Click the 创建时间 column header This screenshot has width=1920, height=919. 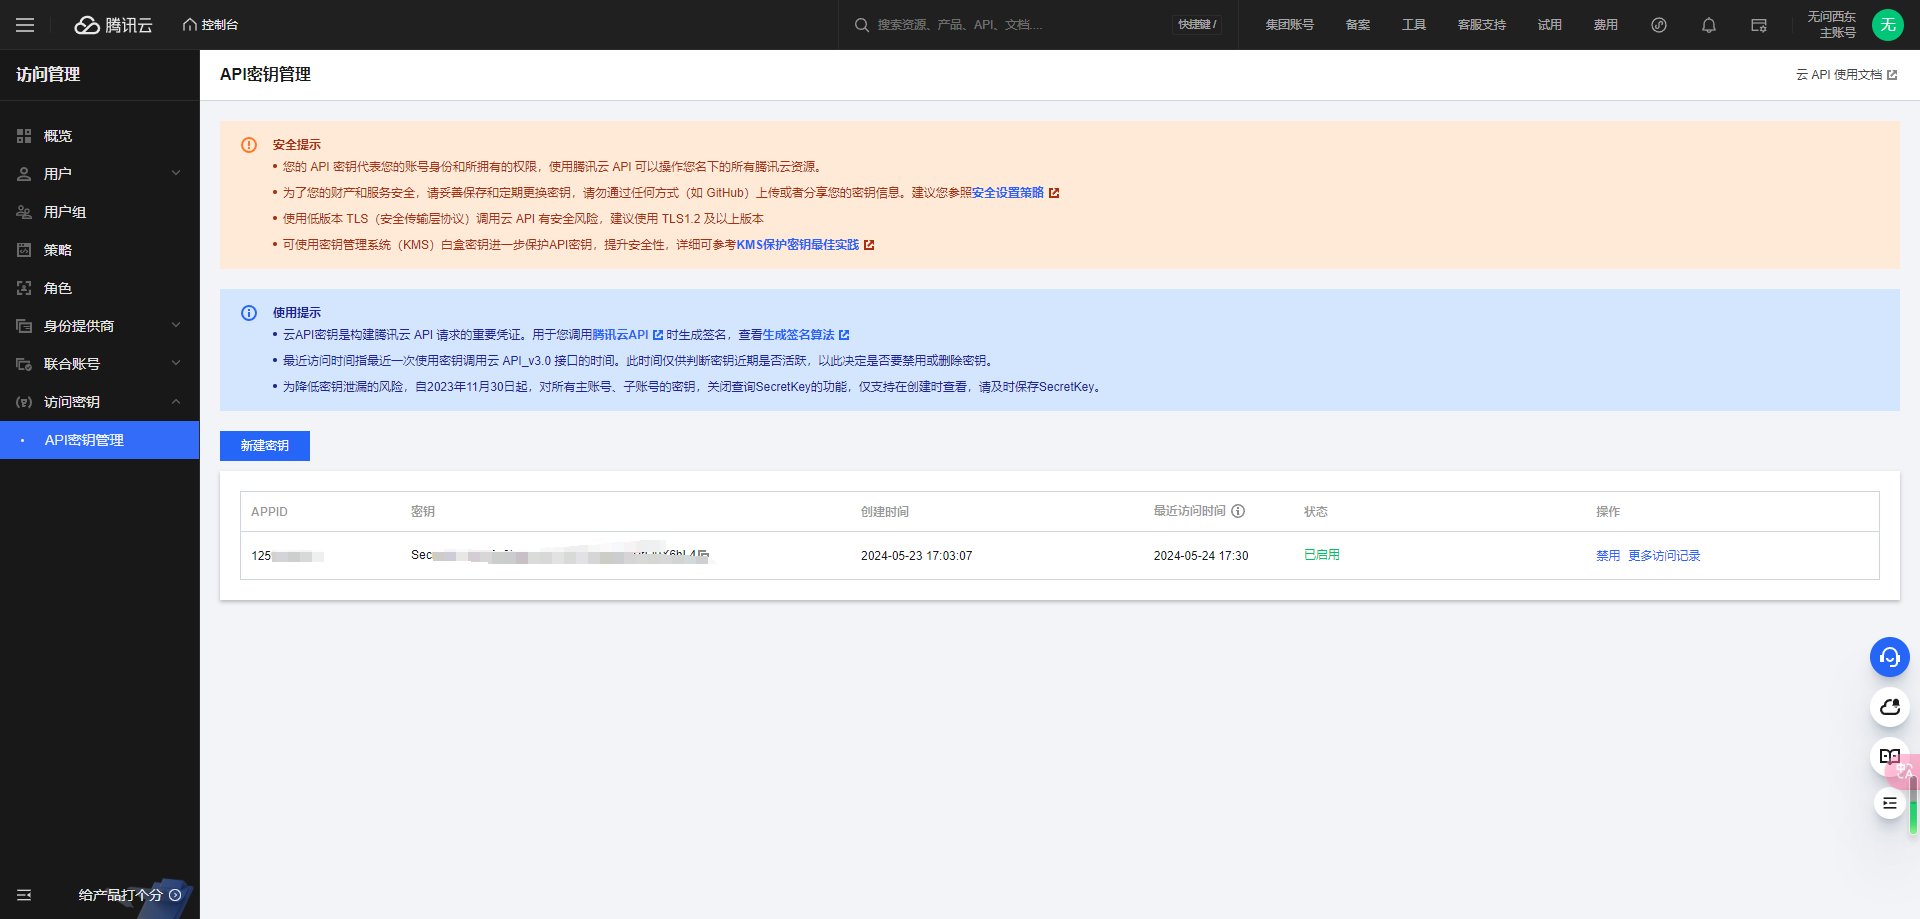[x=885, y=512]
